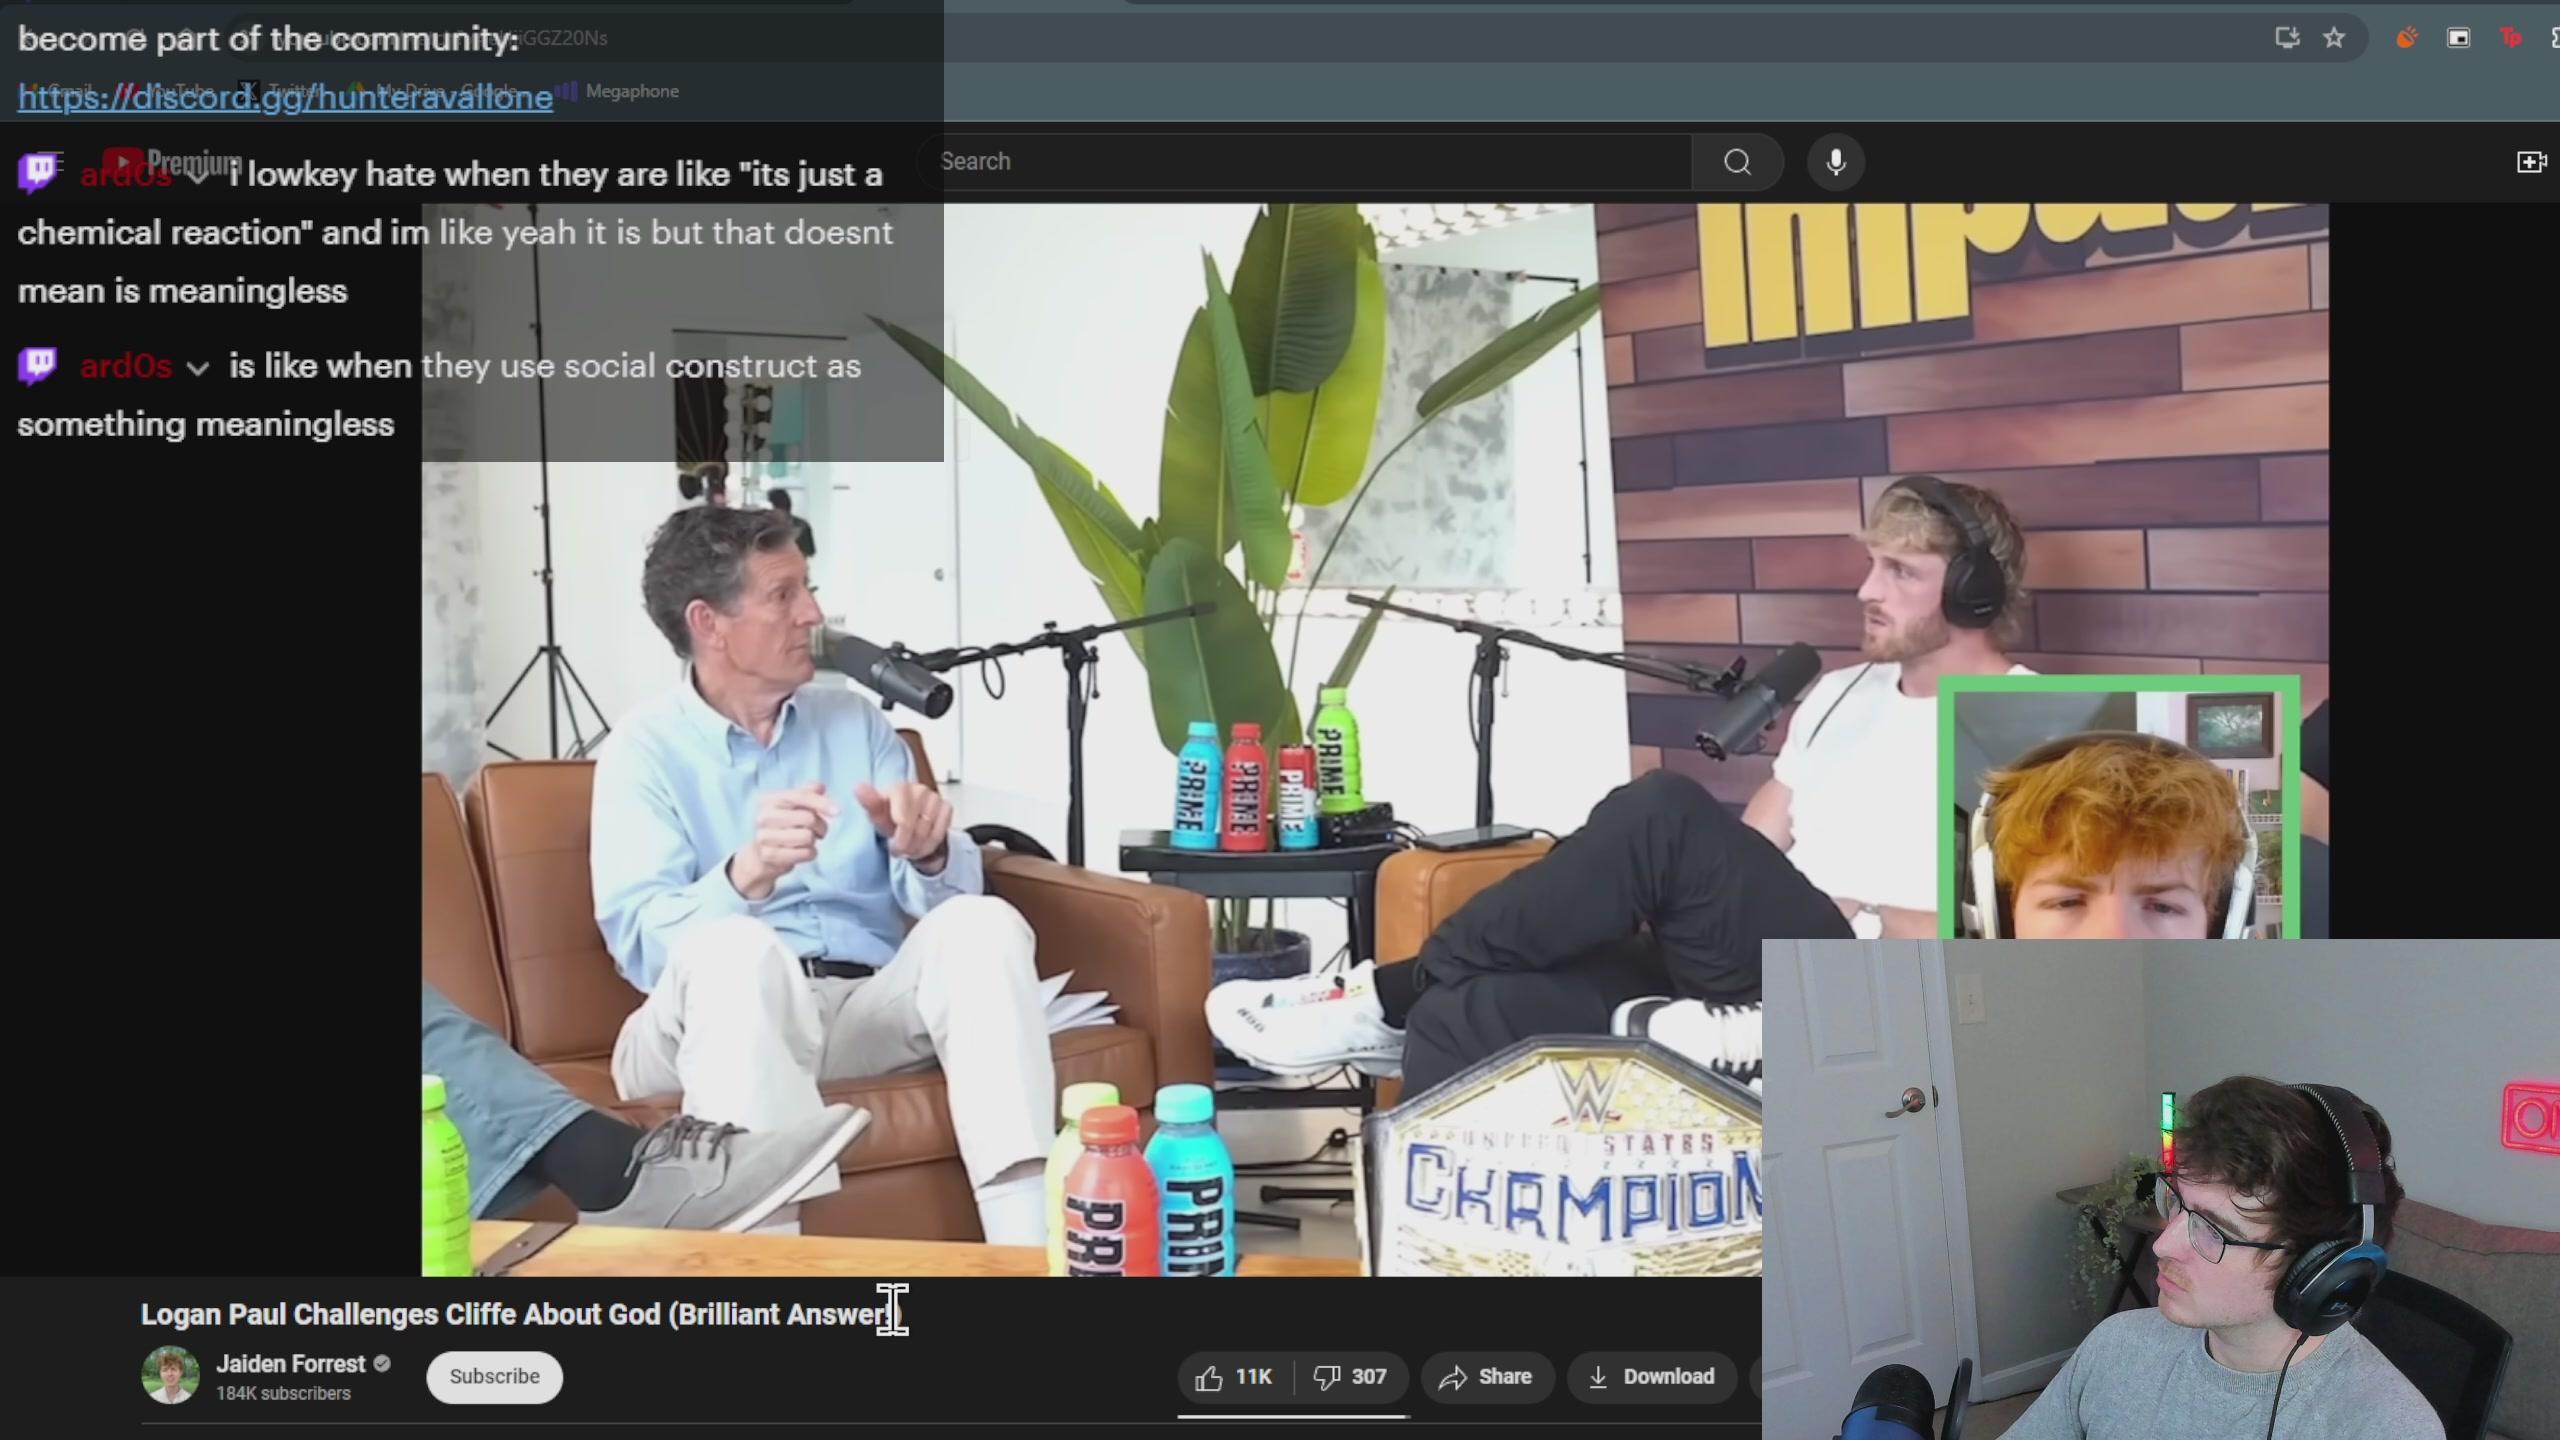Image resolution: width=2560 pixels, height=1440 pixels.
Task: Click the verified badge next to Jaiden Forrest
Action: coord(382,1364)
